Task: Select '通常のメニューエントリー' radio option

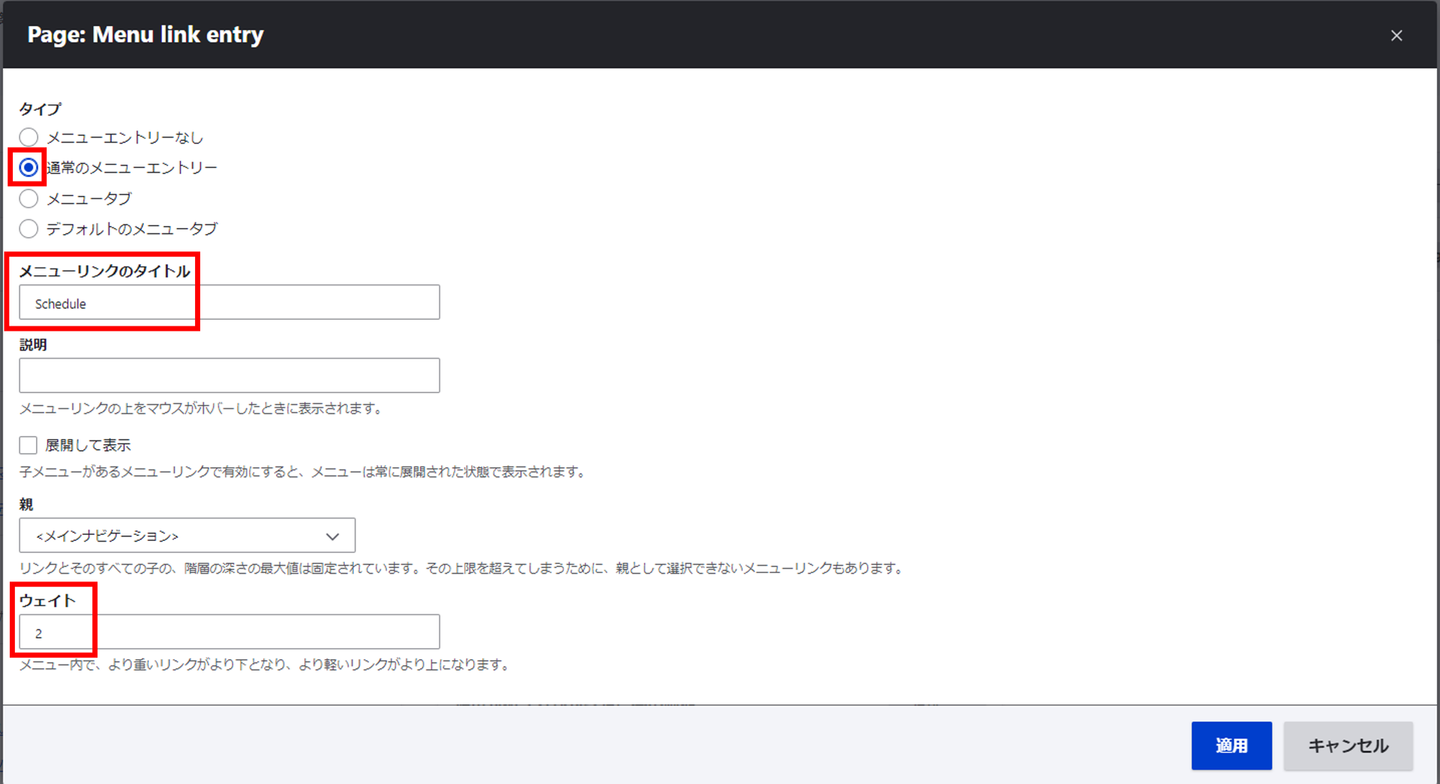Action: pyautogui.click(x=29, y=167)
